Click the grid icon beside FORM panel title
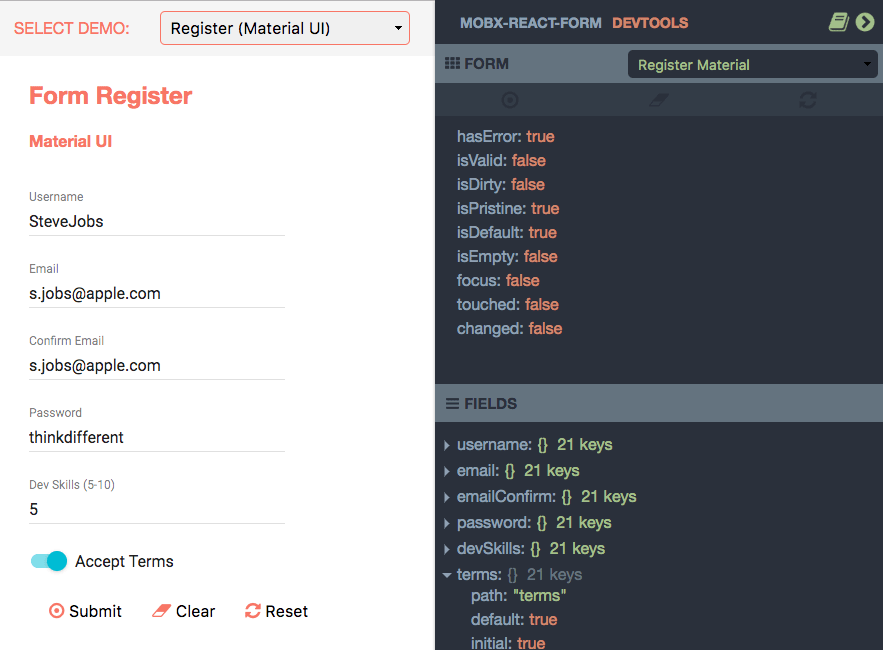Viewport: 883px width, 650px height. coord(453,63)
